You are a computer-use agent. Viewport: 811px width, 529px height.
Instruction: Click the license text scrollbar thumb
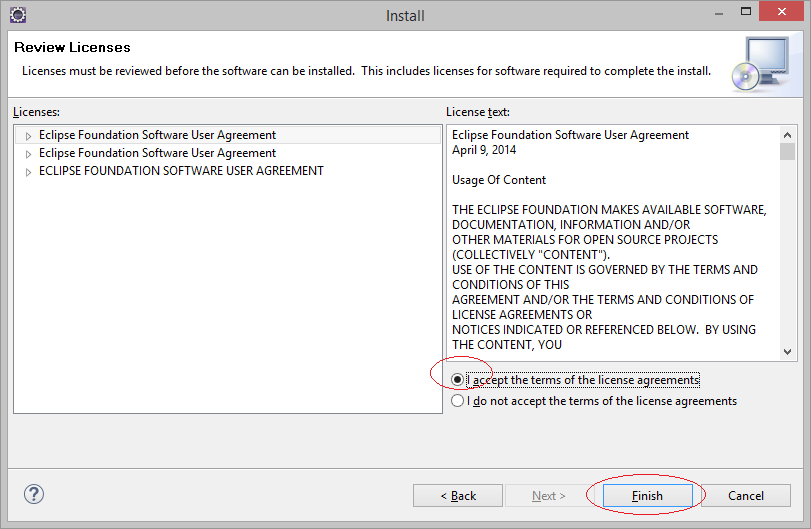787,152
